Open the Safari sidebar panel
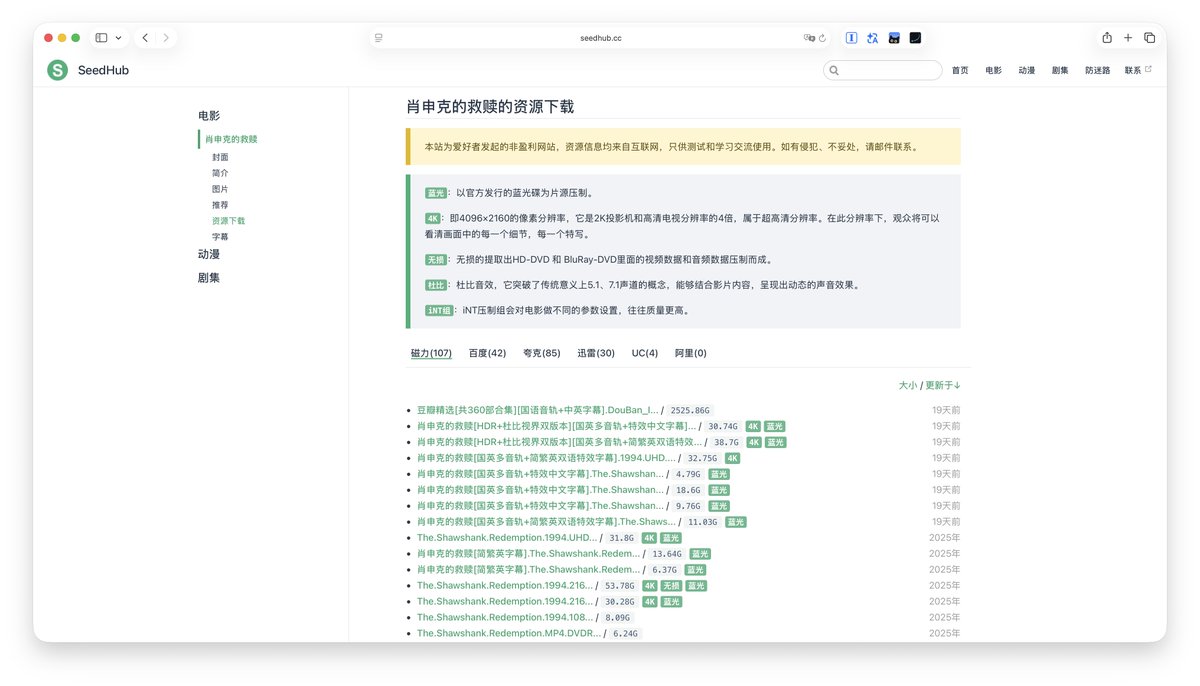 [101, 38]
